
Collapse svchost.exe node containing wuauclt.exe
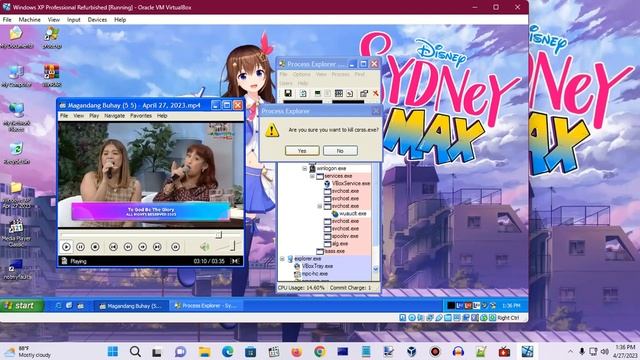(320, 207)
